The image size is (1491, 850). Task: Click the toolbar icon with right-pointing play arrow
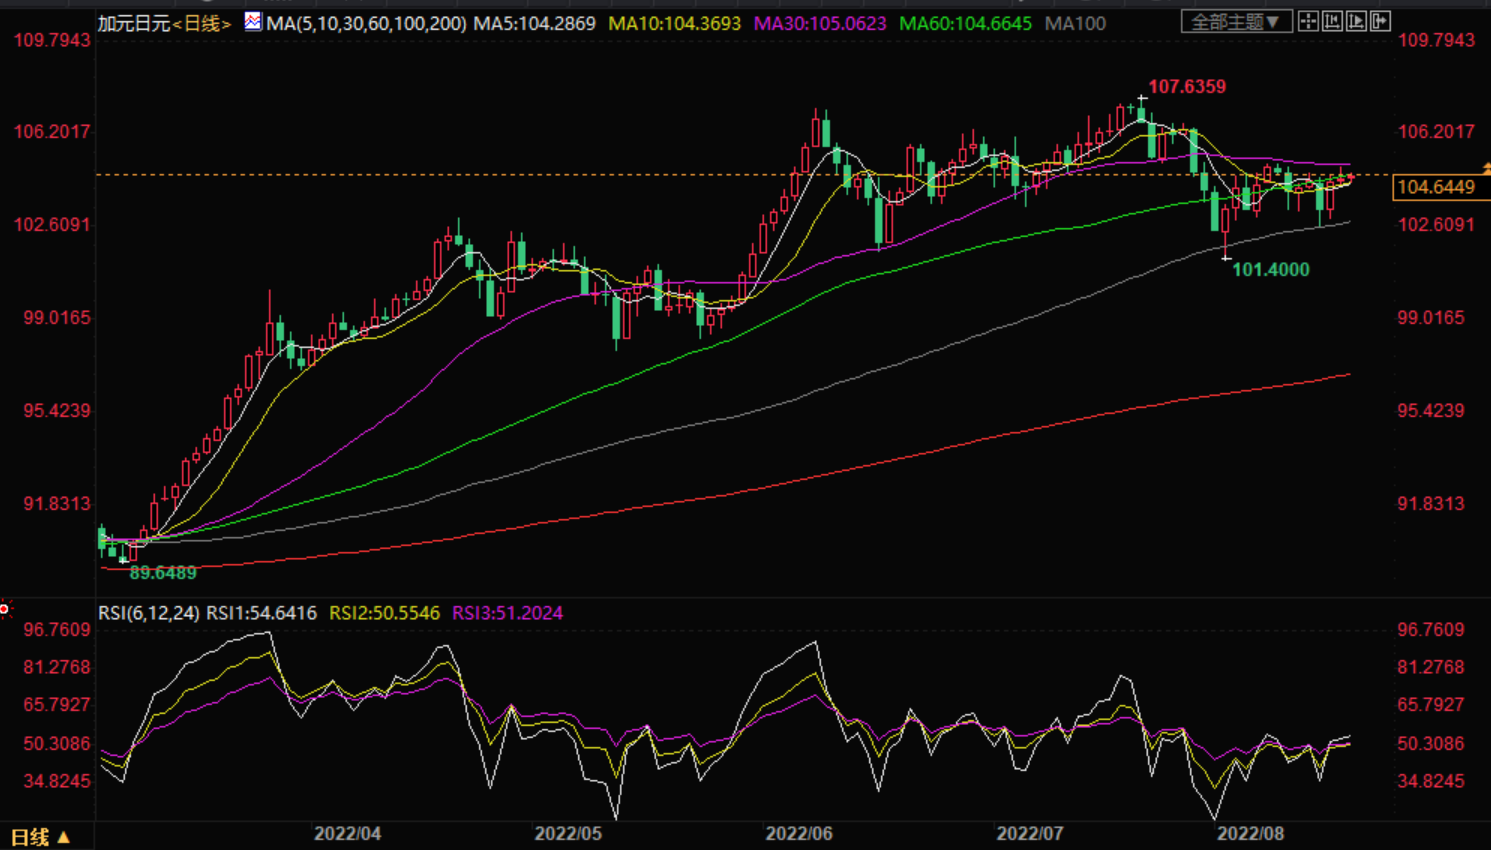(1356, 21)
